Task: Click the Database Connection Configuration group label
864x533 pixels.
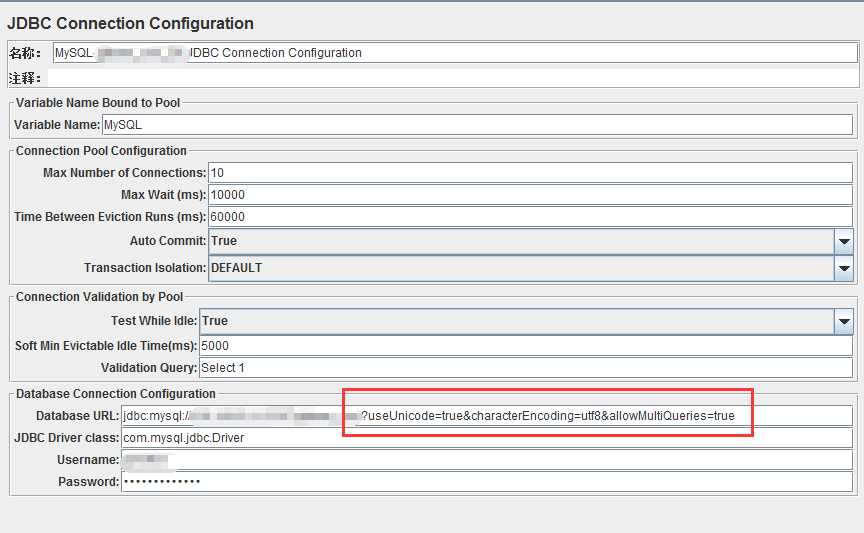Action: click(x=116, y=394)
